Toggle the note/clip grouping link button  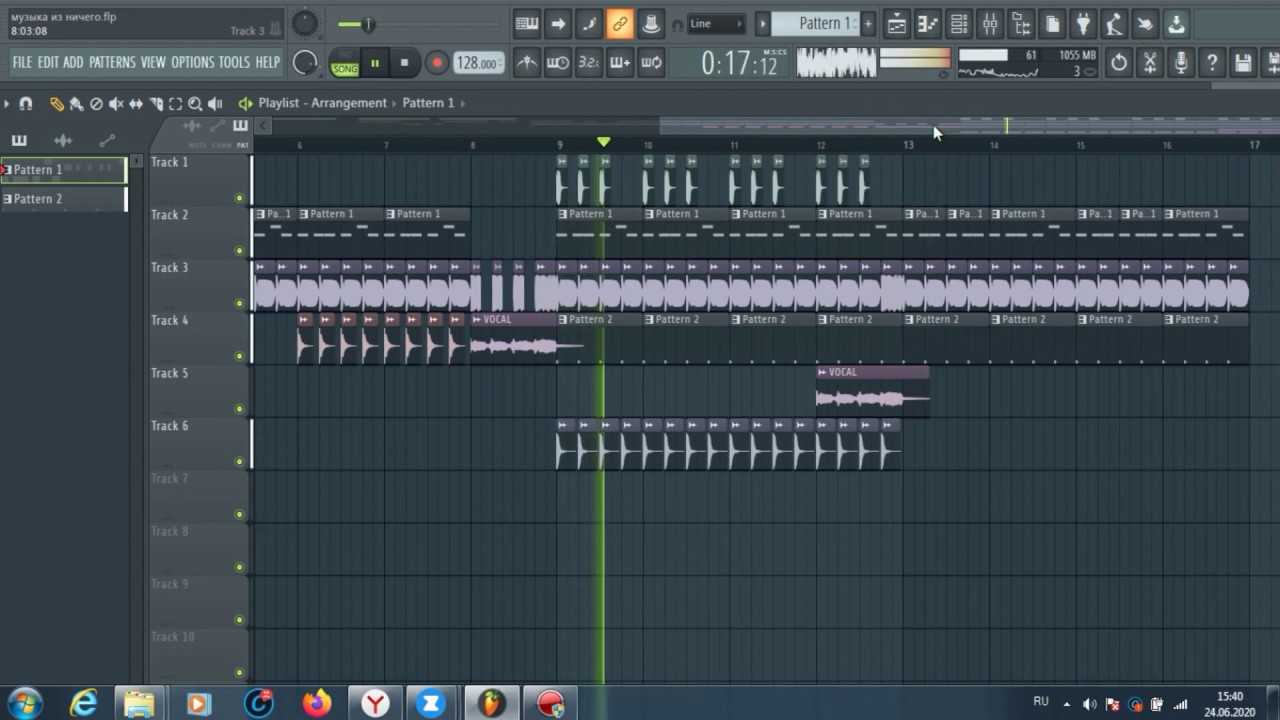[620, 24]
